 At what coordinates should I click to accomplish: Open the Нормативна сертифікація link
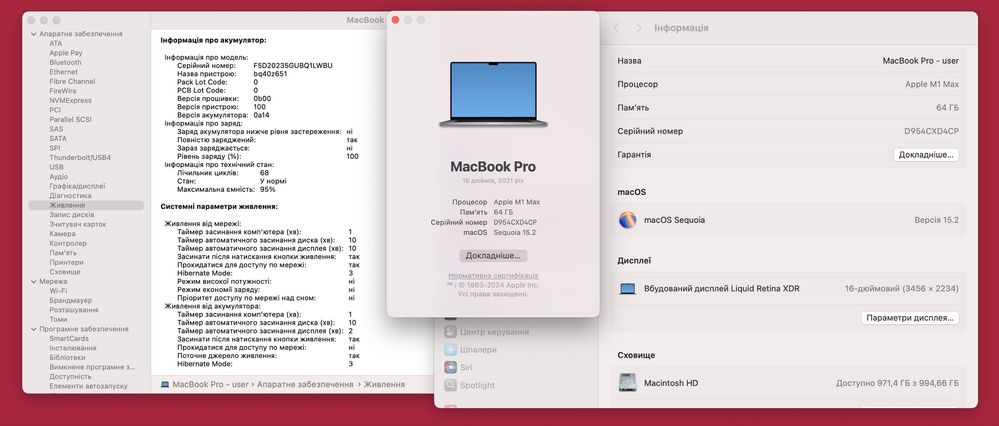pyautogui.click(x=493, y=276)
